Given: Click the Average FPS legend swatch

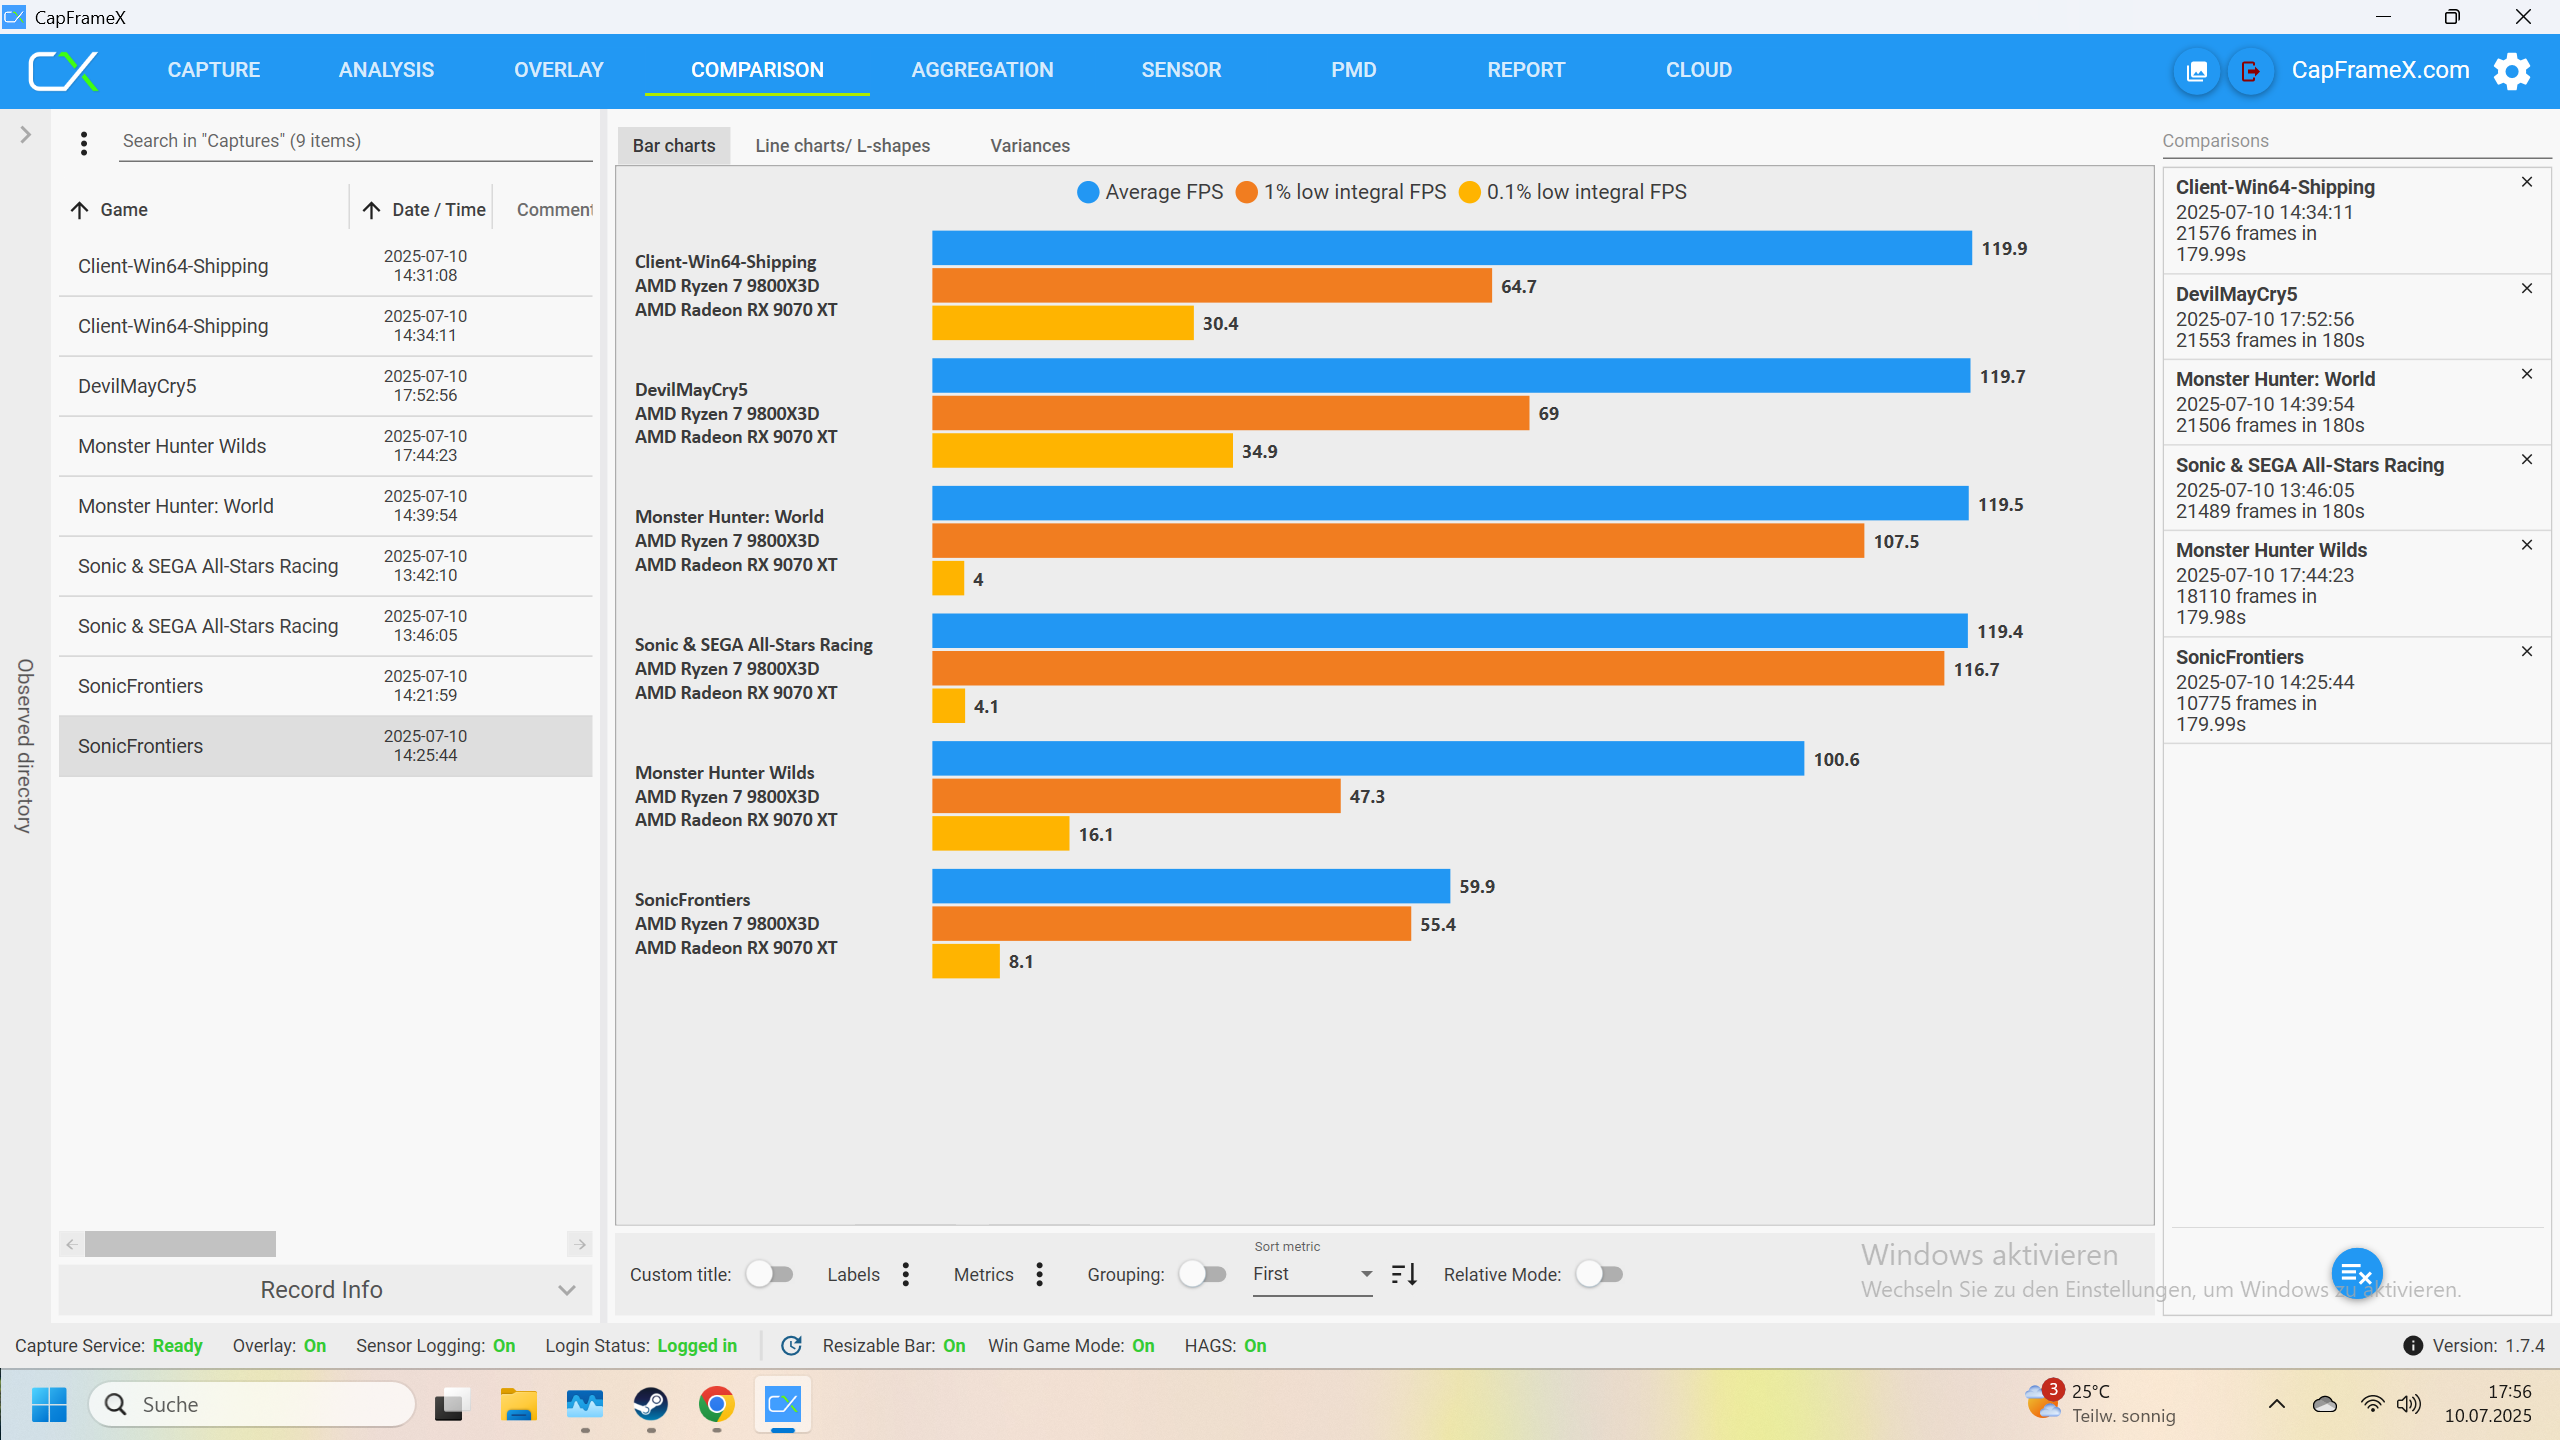Looking at the screenshot, I should click(x=1088, y=192).
